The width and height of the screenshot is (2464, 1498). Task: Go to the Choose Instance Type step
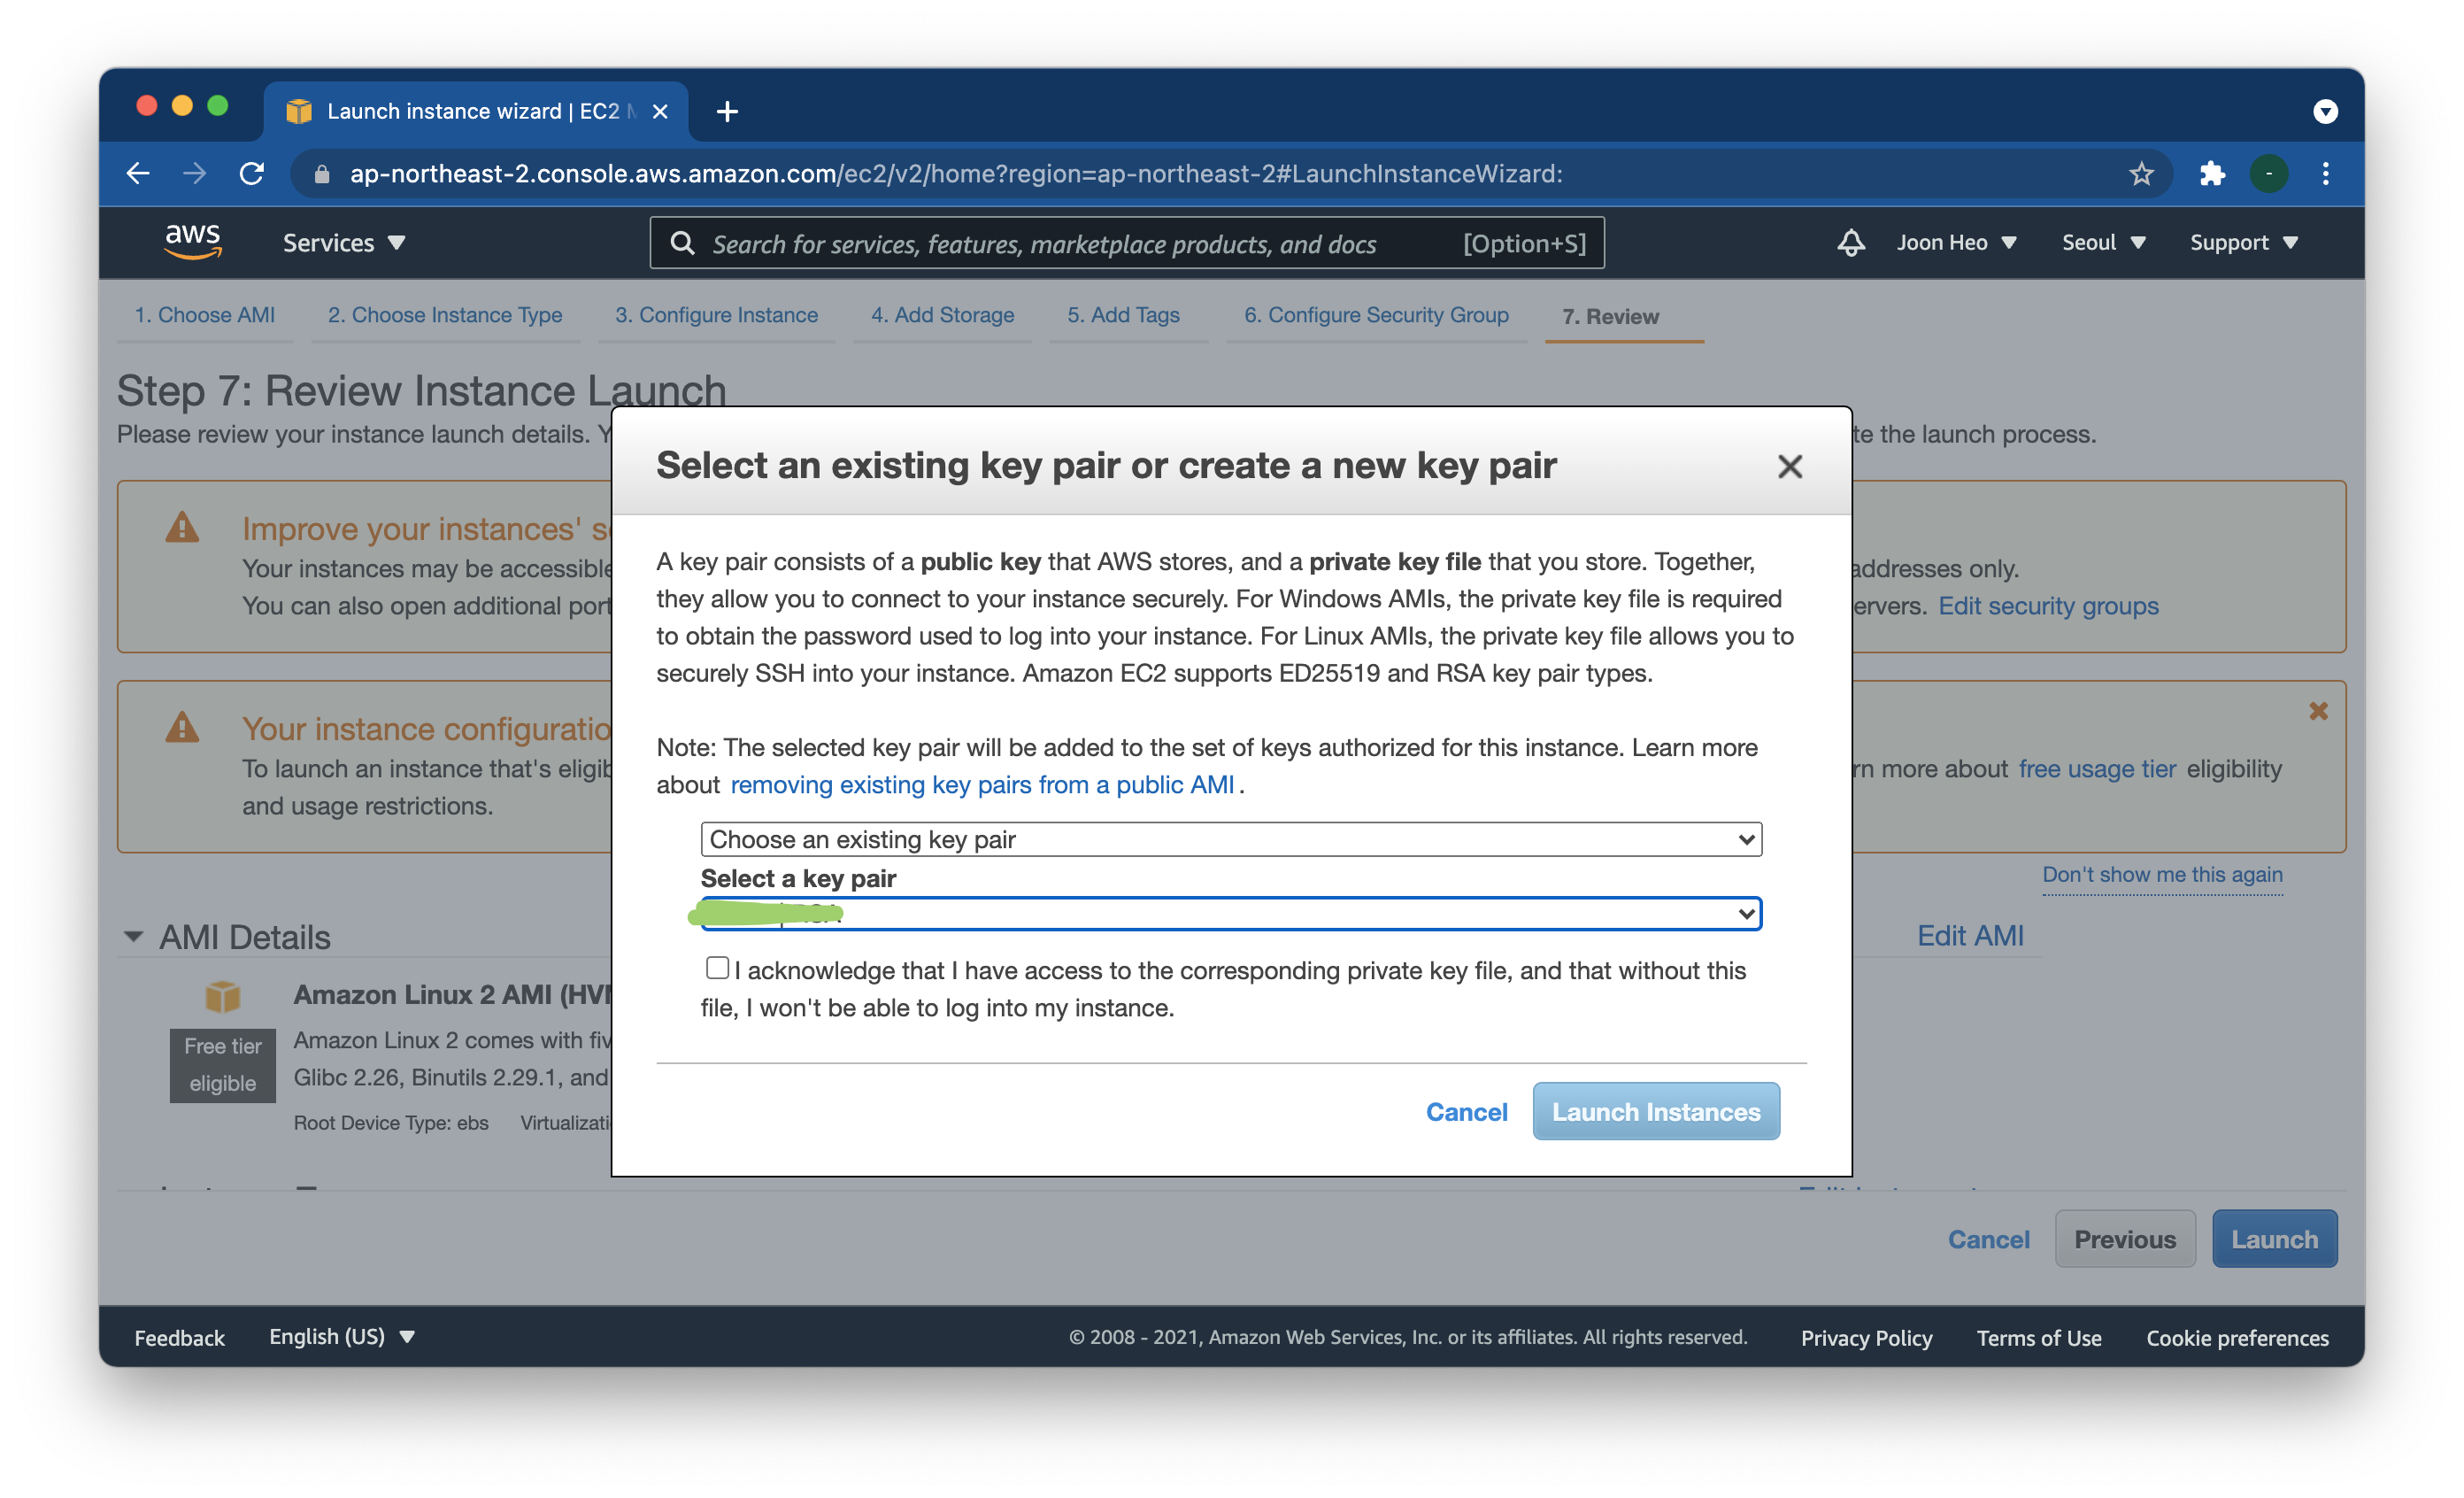[x=445, y=315]
